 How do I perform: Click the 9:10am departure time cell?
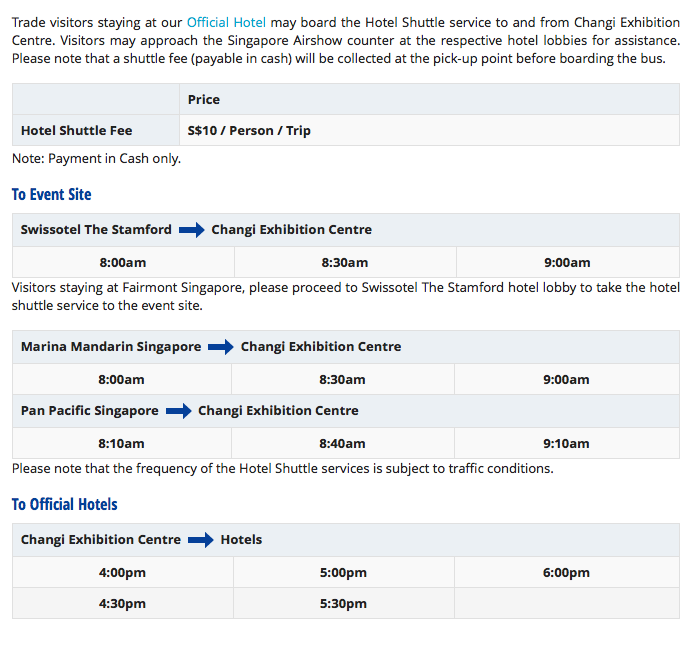coord(566,443)
